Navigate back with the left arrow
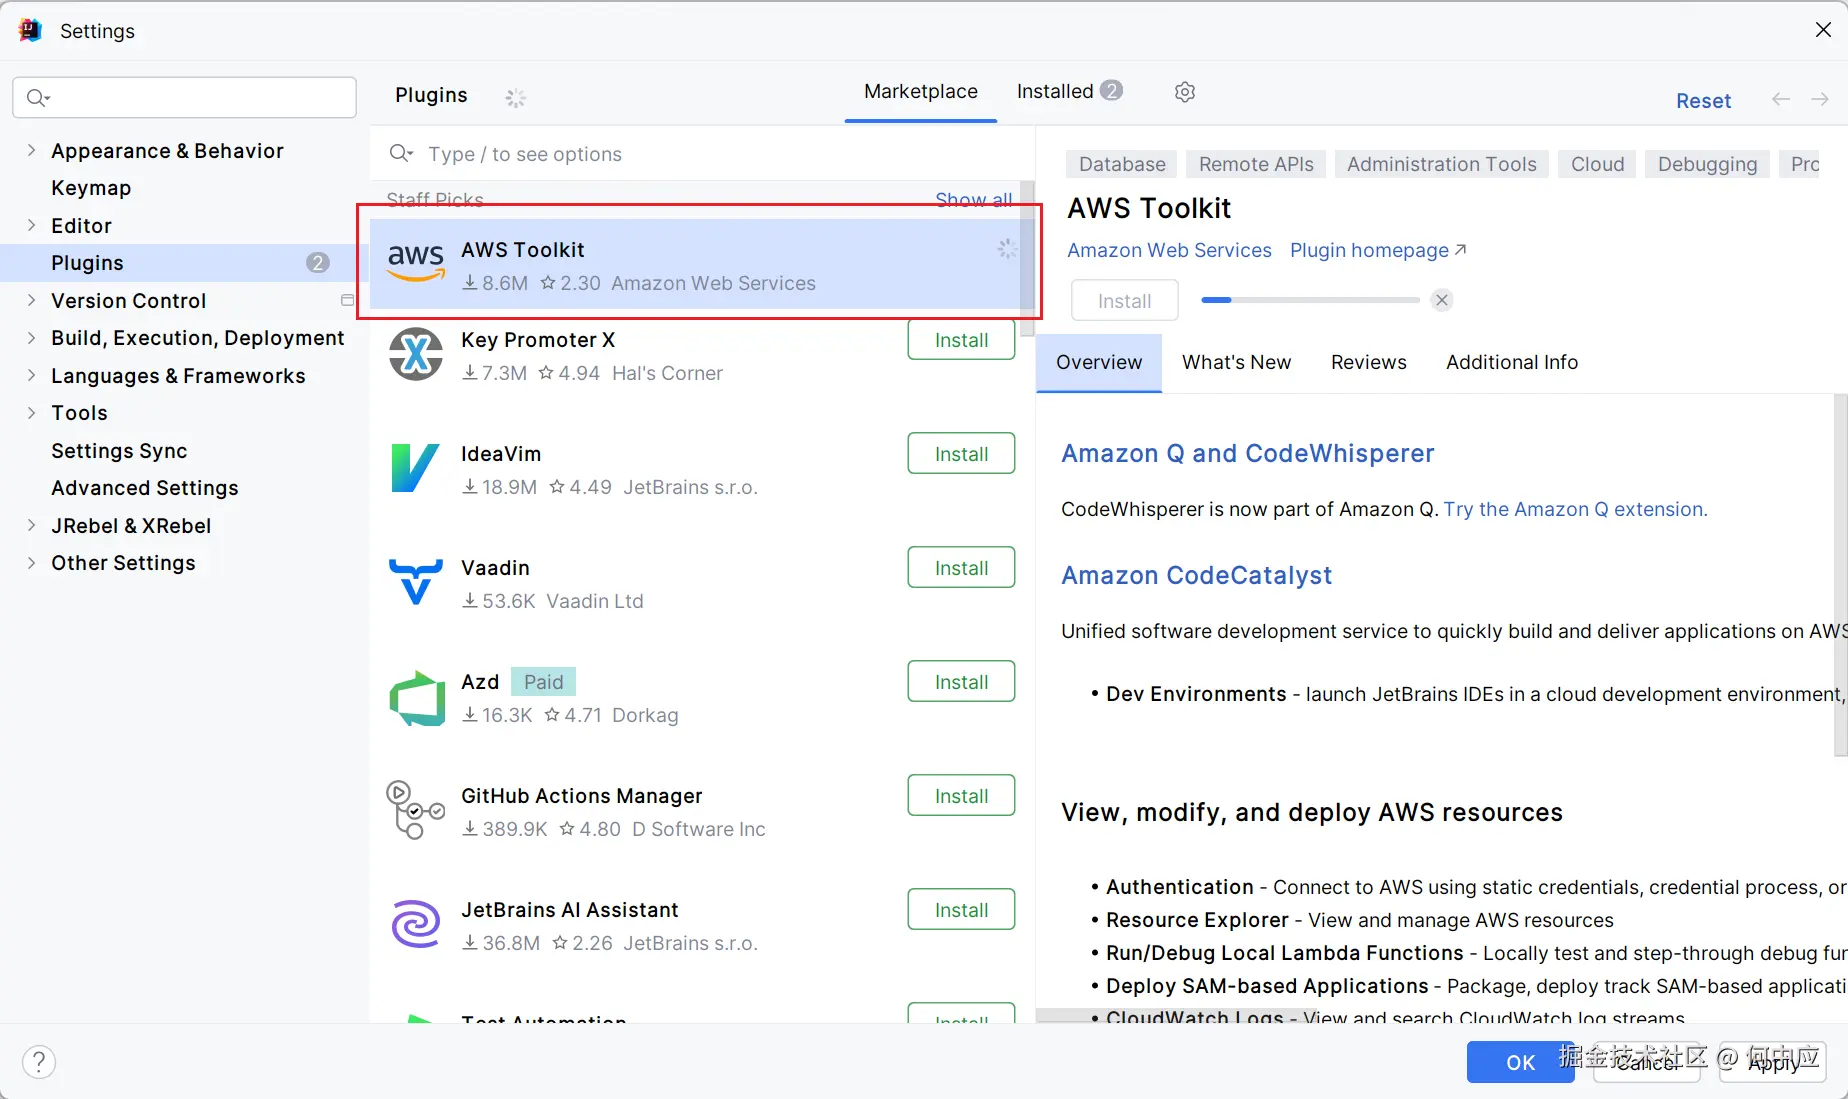 point(1780,99)
